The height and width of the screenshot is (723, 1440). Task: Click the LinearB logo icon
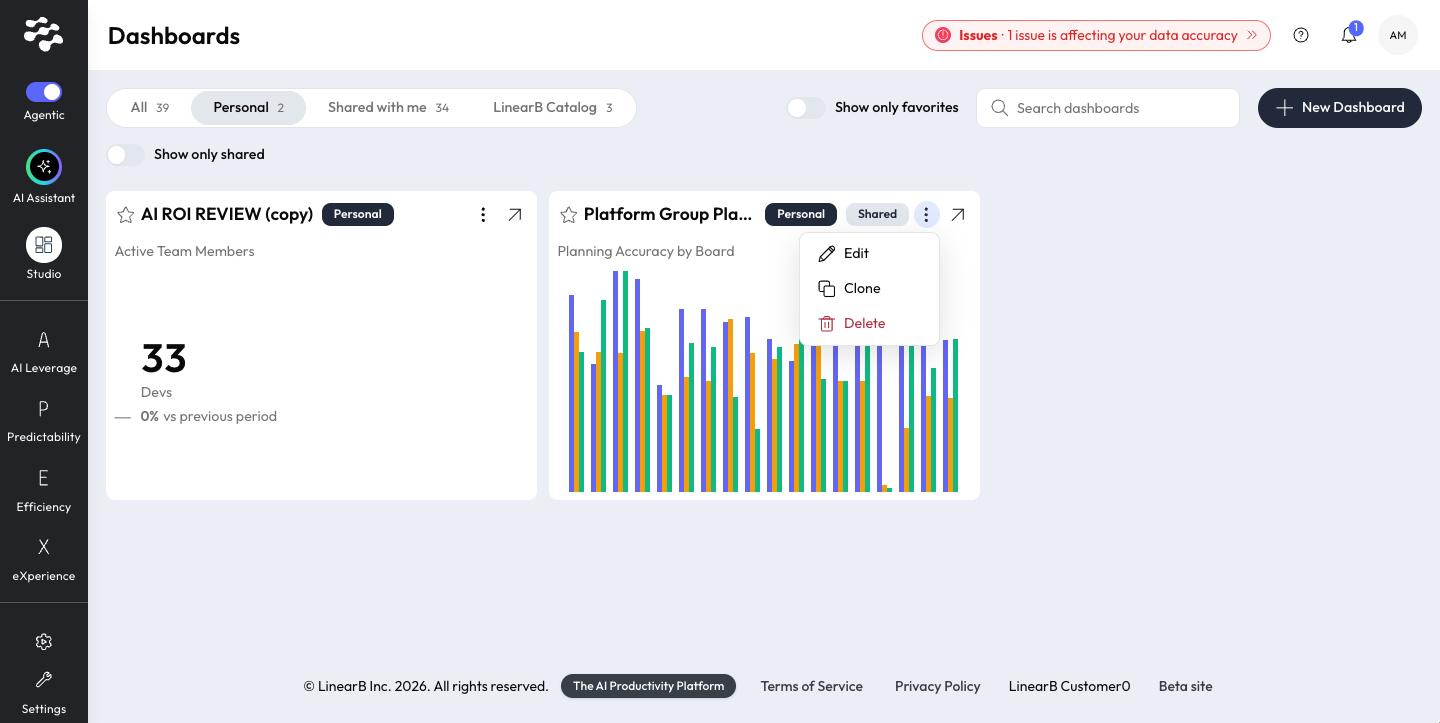[x=44, y=34]
